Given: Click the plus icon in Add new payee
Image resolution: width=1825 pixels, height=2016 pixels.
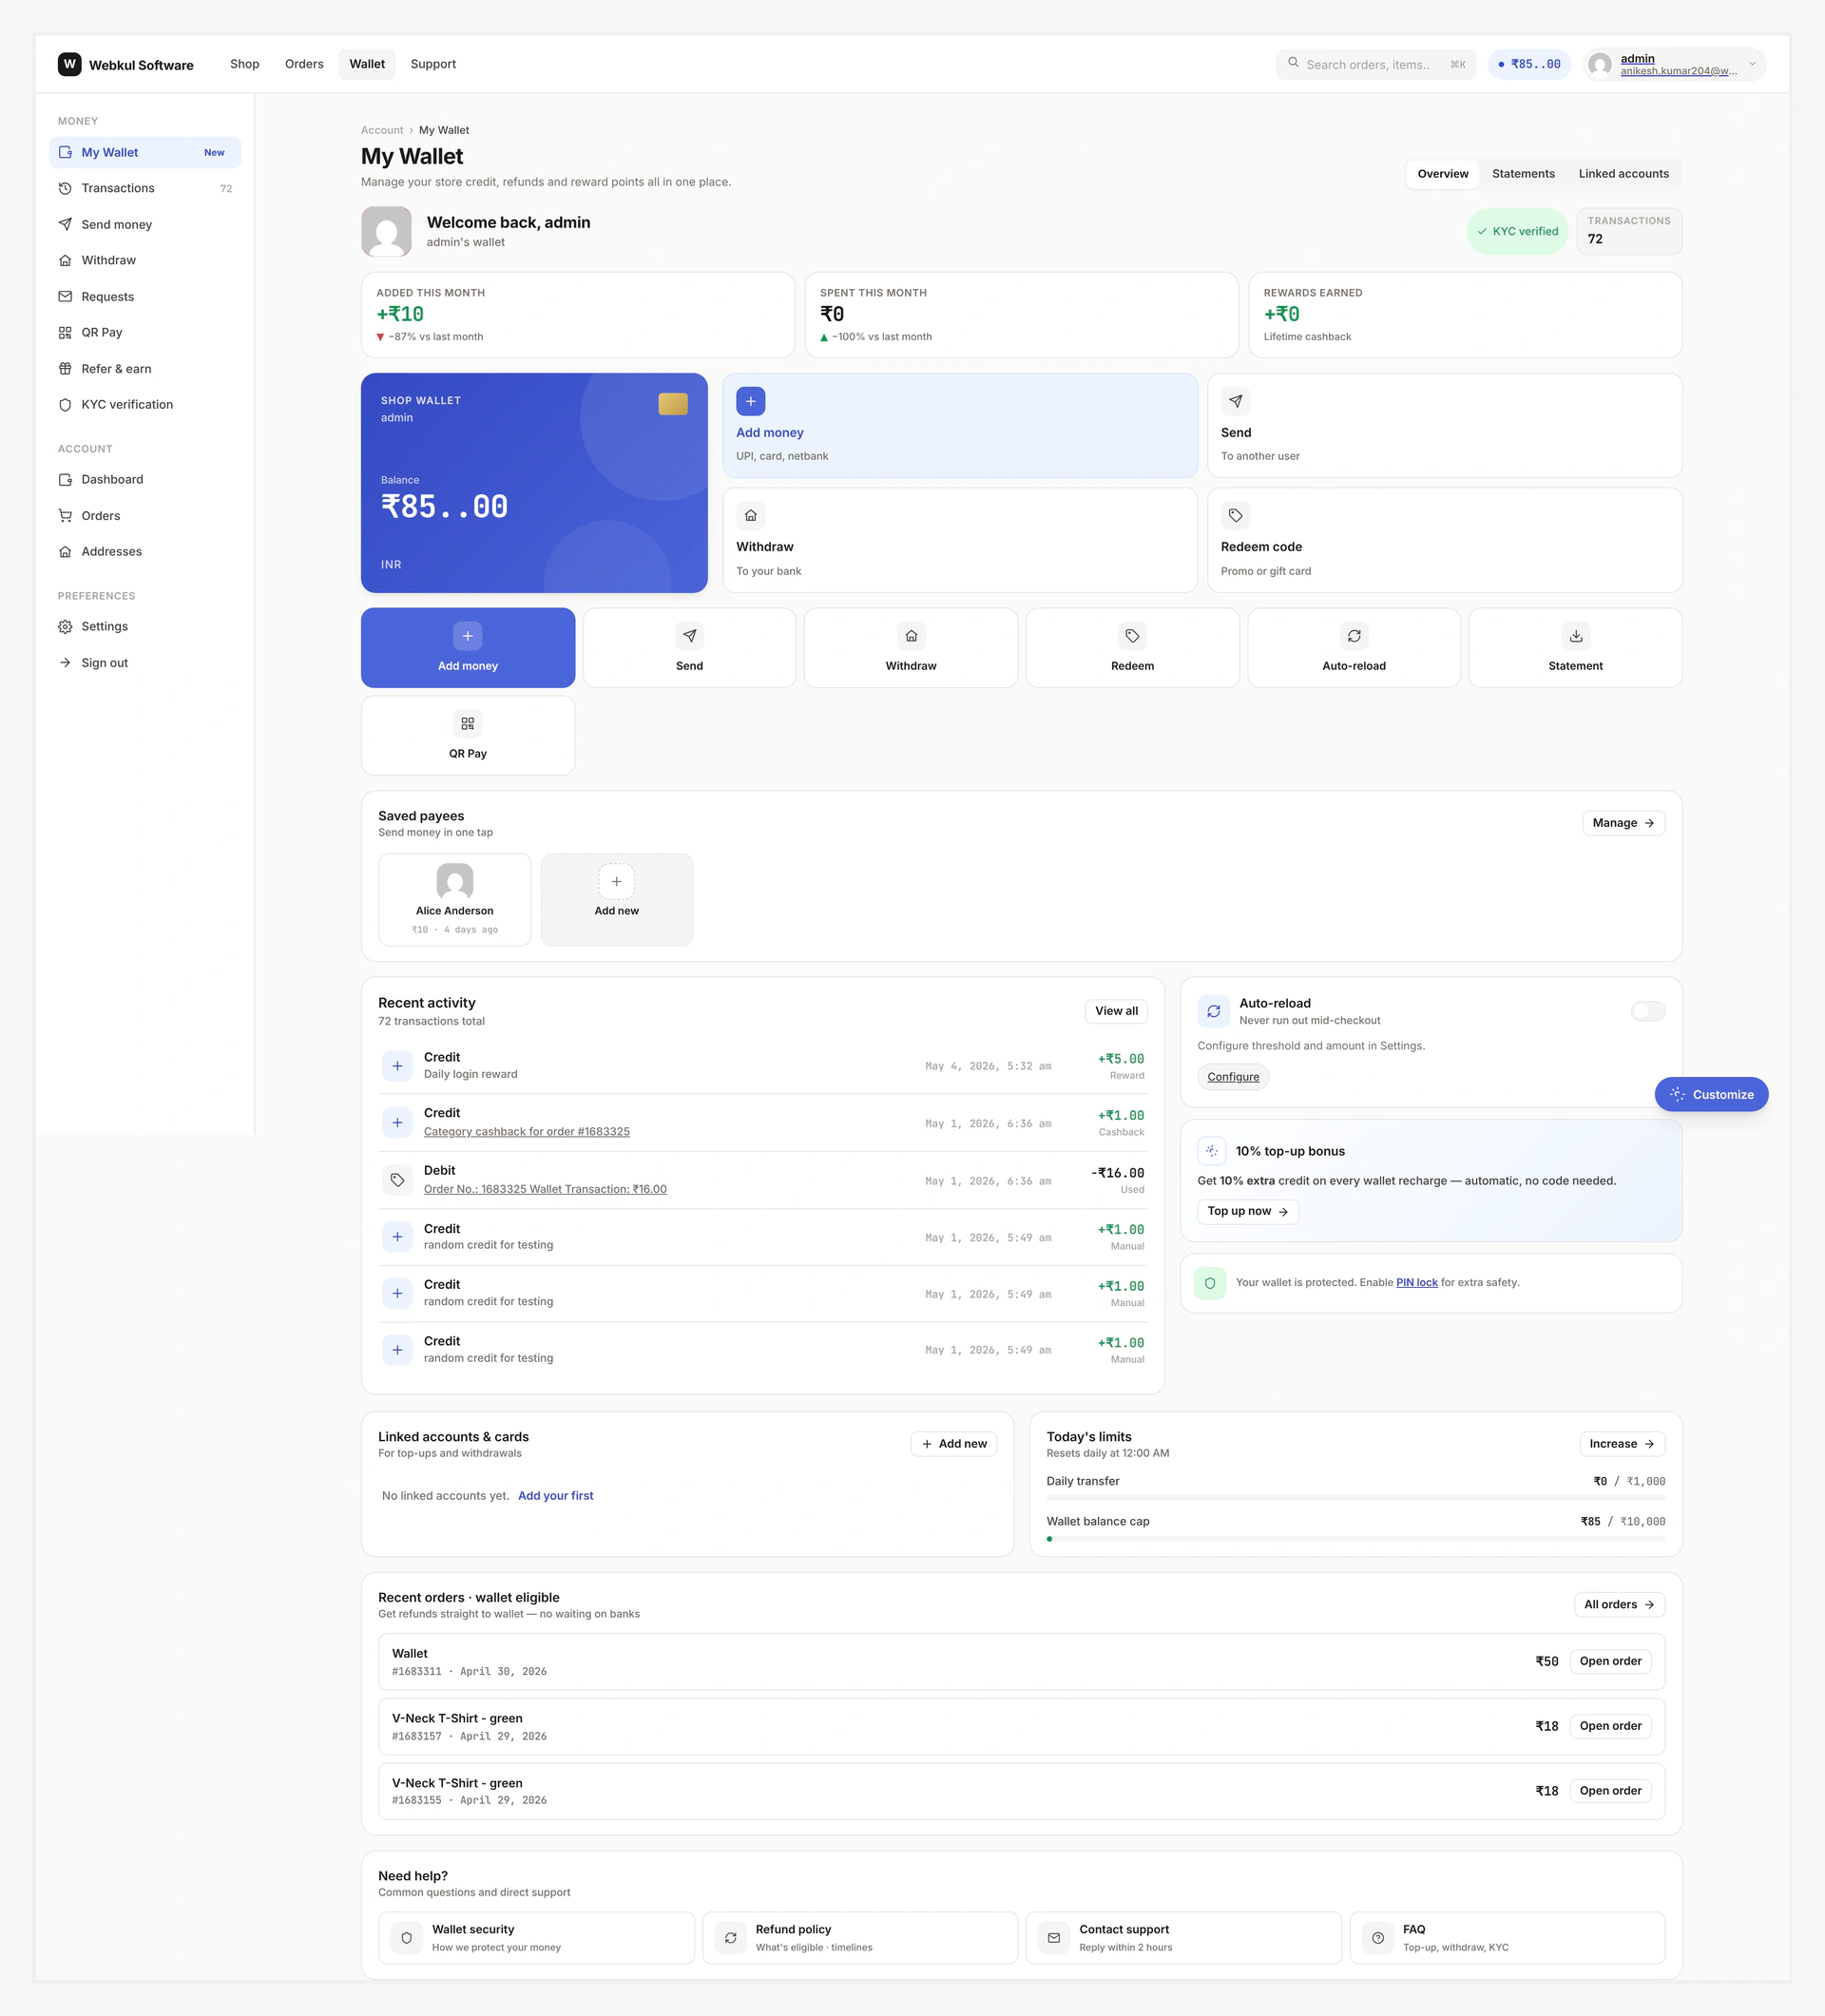Looking at the screenshot, I should (x=616, y=881).
